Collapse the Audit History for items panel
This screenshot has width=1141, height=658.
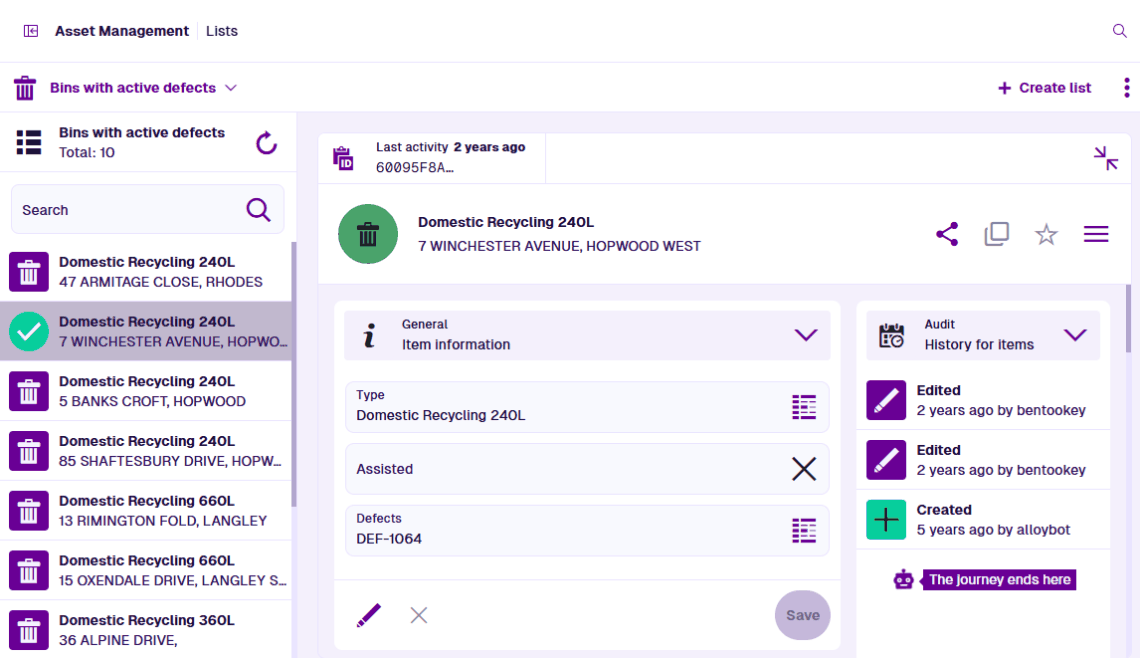coord(1076,335)
